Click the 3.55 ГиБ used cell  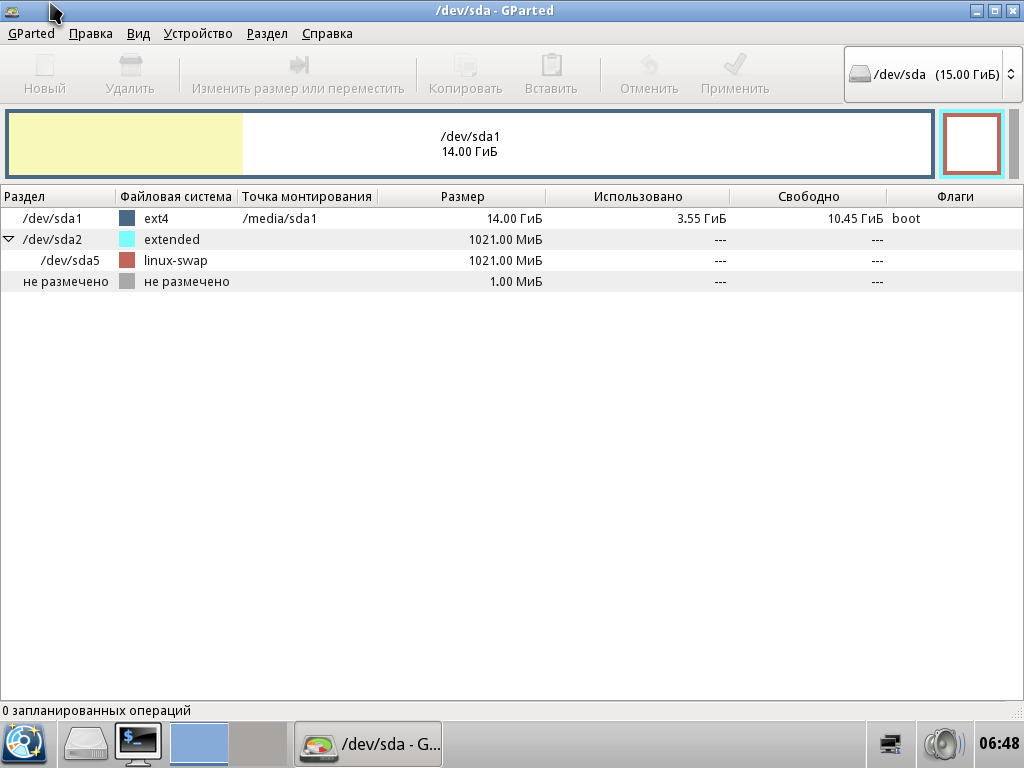[x=701, y=219]
